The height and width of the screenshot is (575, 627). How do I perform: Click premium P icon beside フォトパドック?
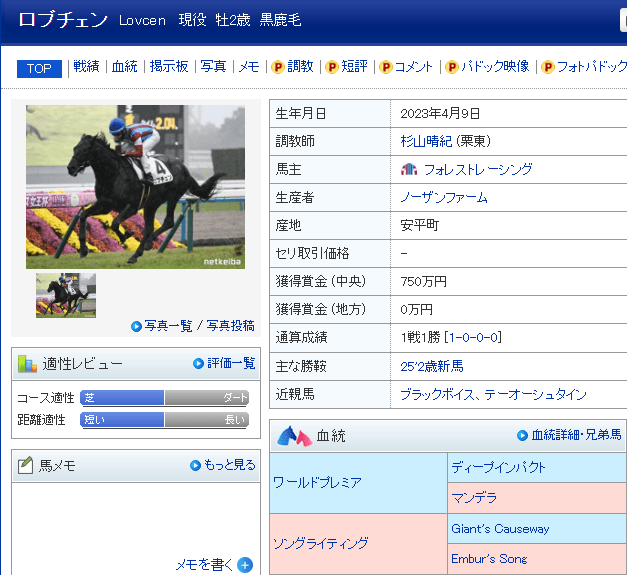pos(547,67)
